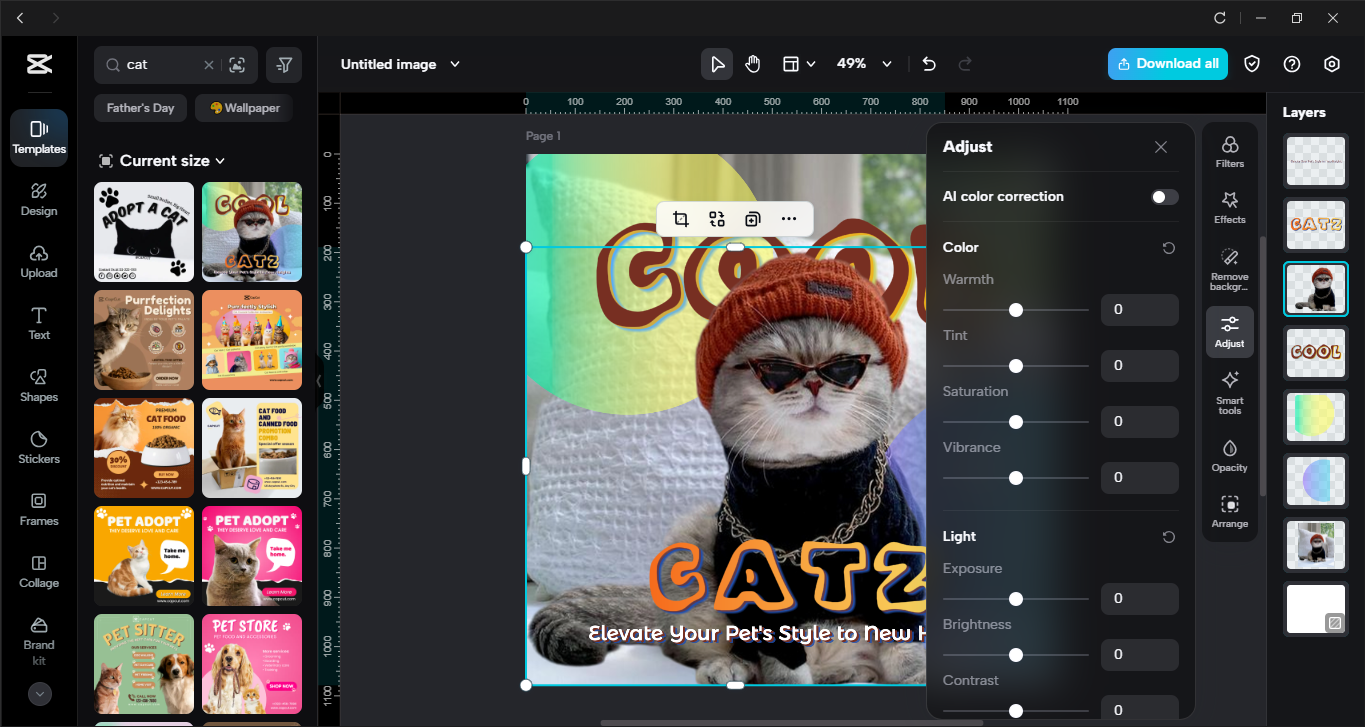
Task: Open the Text tool in left sidebar
Action: click(38, 323)
